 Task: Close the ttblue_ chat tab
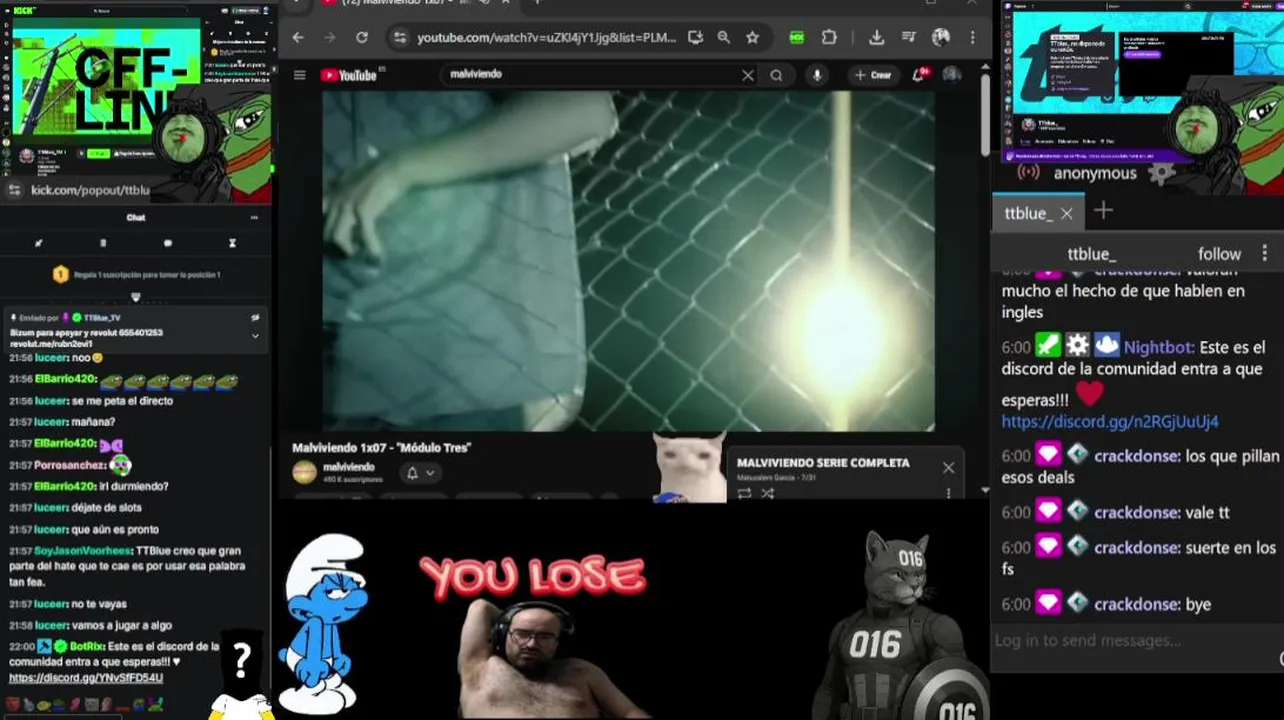pos(1066,213)
